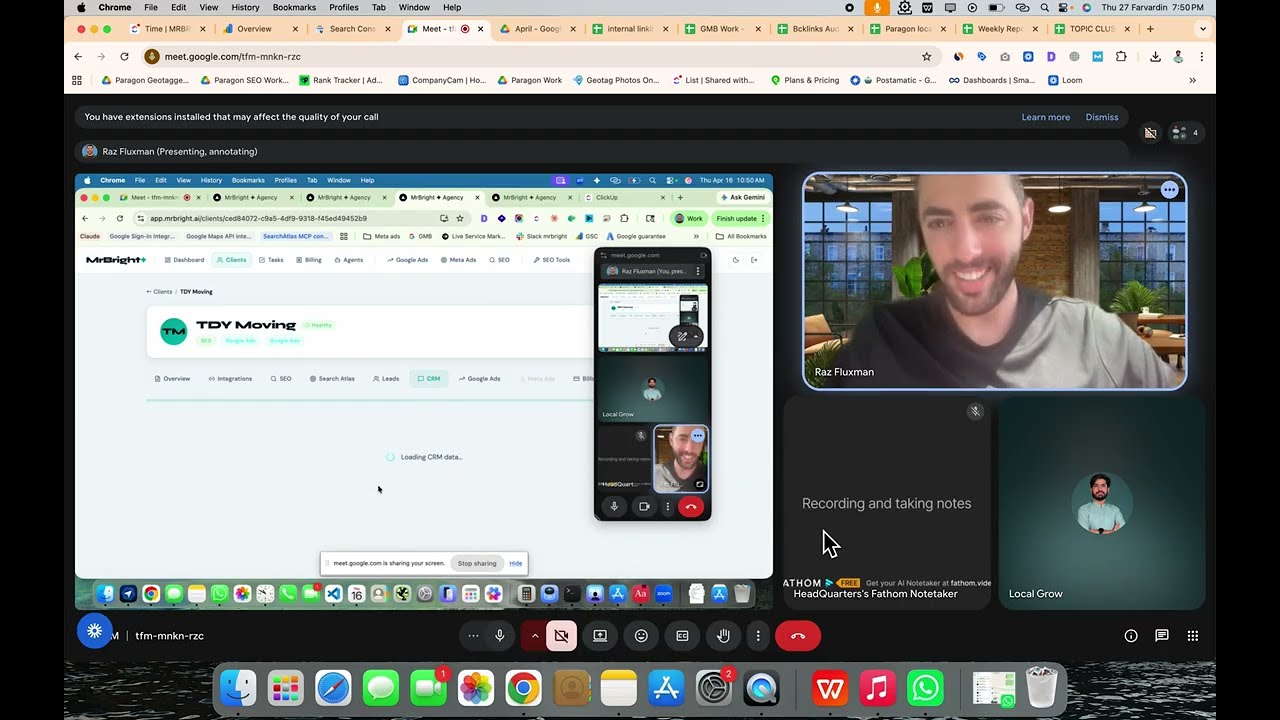This screenshot has width=1280, height=720.
Task: Click the Raz Fluxman video tile
Action: tap(995, 281)
